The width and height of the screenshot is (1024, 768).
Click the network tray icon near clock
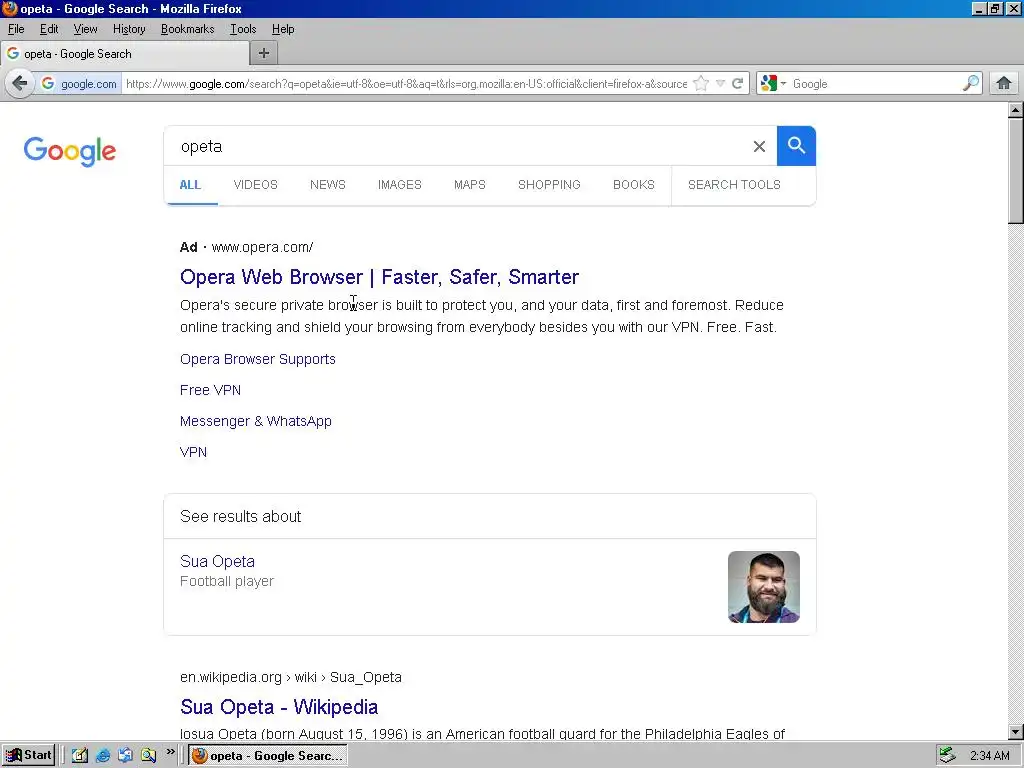[x=947, y=756]
